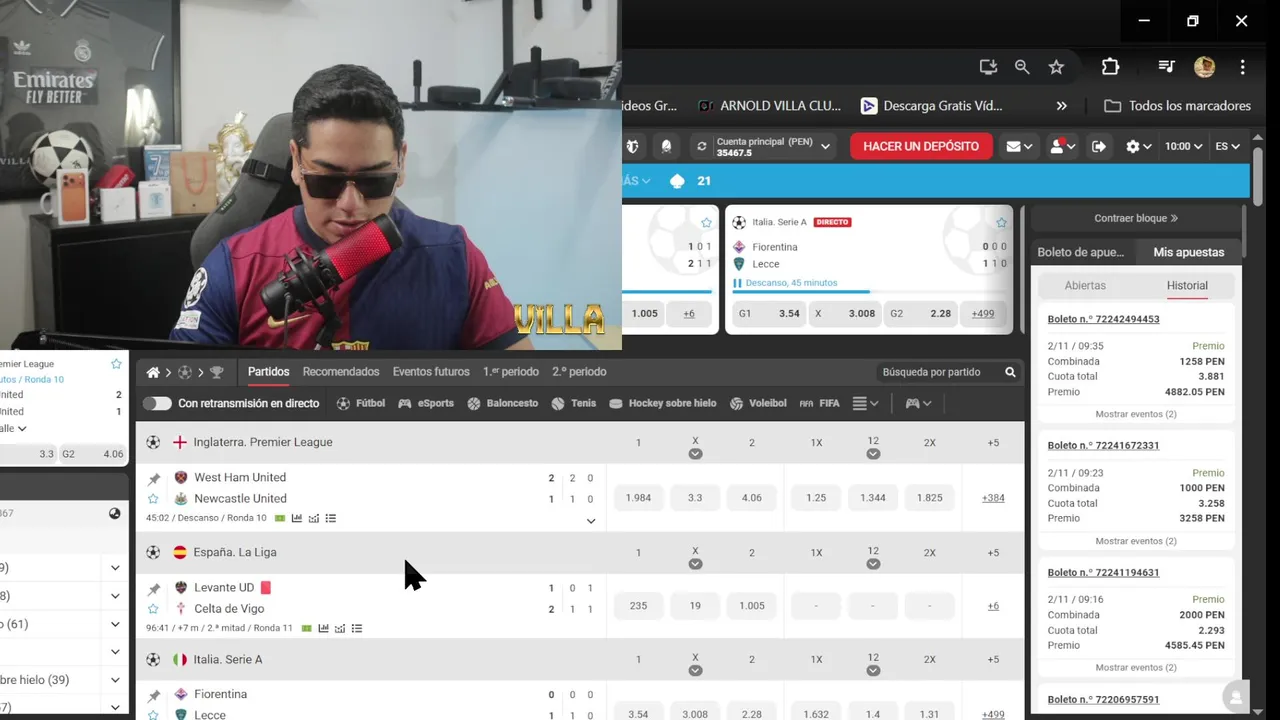This screenshot has height=720, width=1280.
Task: Expand the 12 column chevron in La Liga header
Action: pos(873,564)
